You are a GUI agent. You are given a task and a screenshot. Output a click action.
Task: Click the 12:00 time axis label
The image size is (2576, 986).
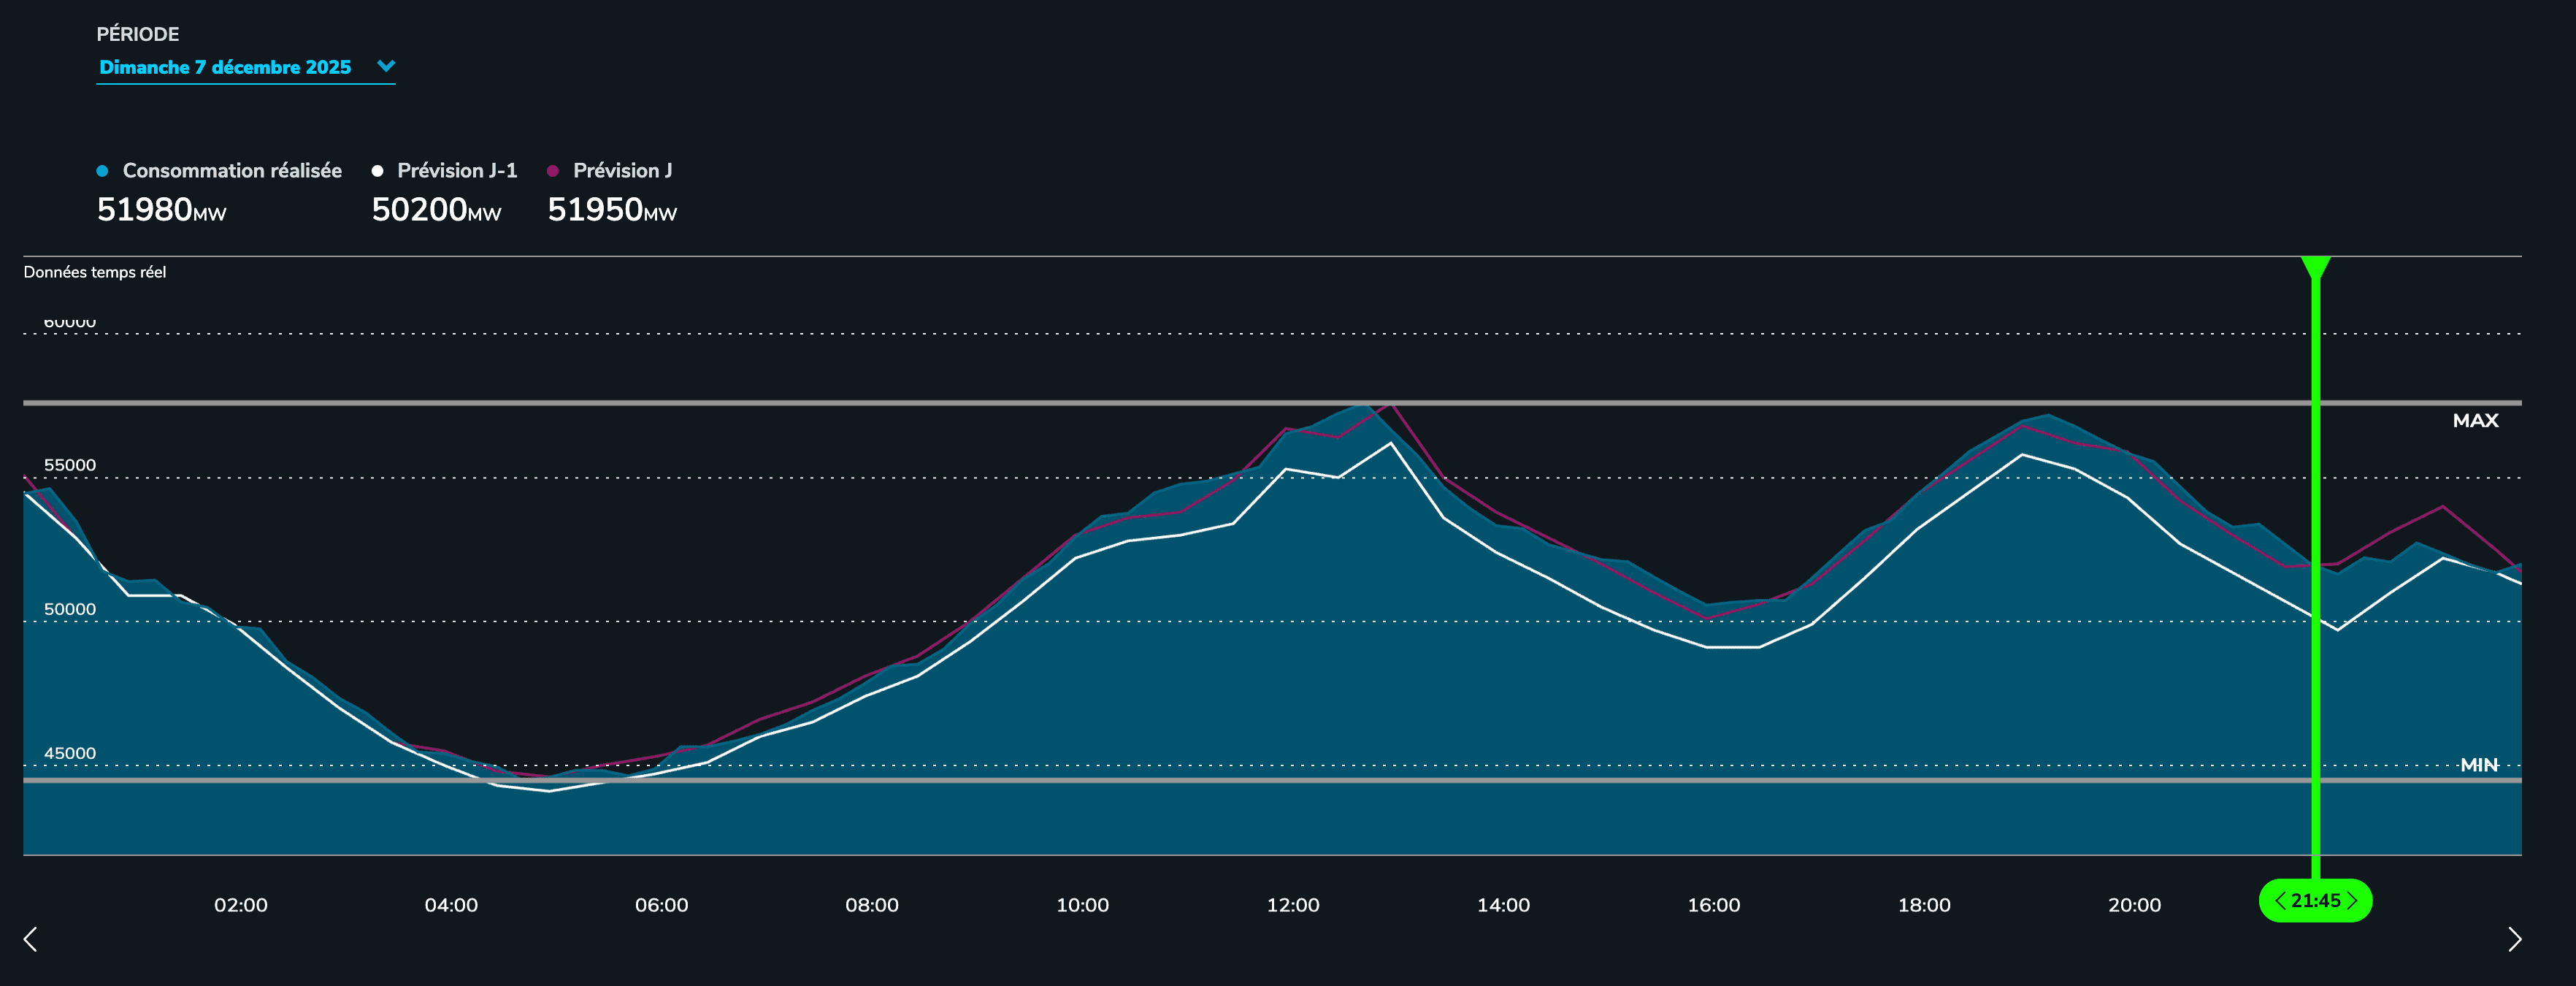(x=1292, y=905)
